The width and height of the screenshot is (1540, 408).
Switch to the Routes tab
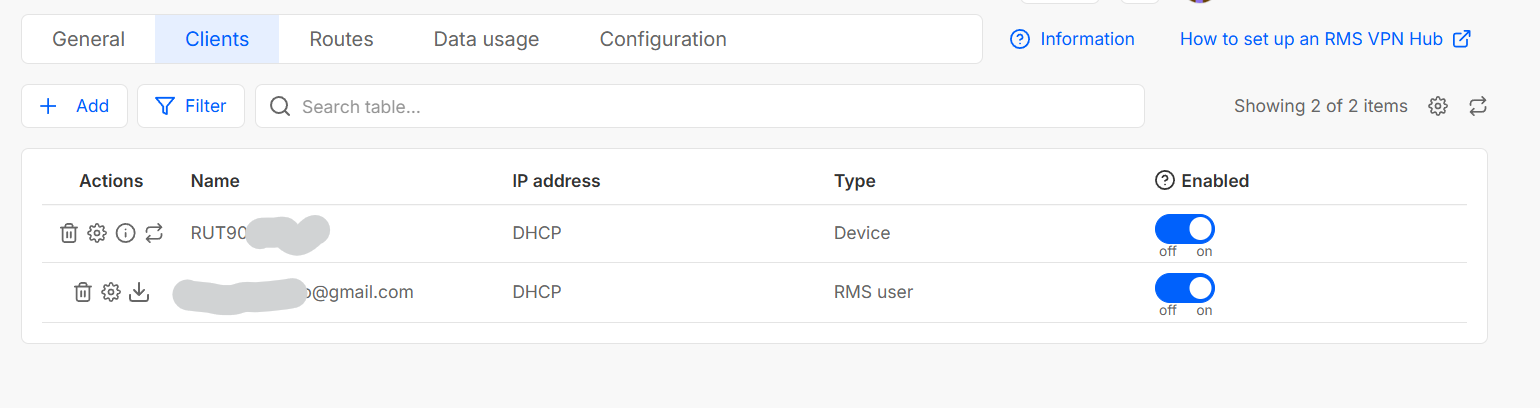pyautogui.click(x=341, y=39)
